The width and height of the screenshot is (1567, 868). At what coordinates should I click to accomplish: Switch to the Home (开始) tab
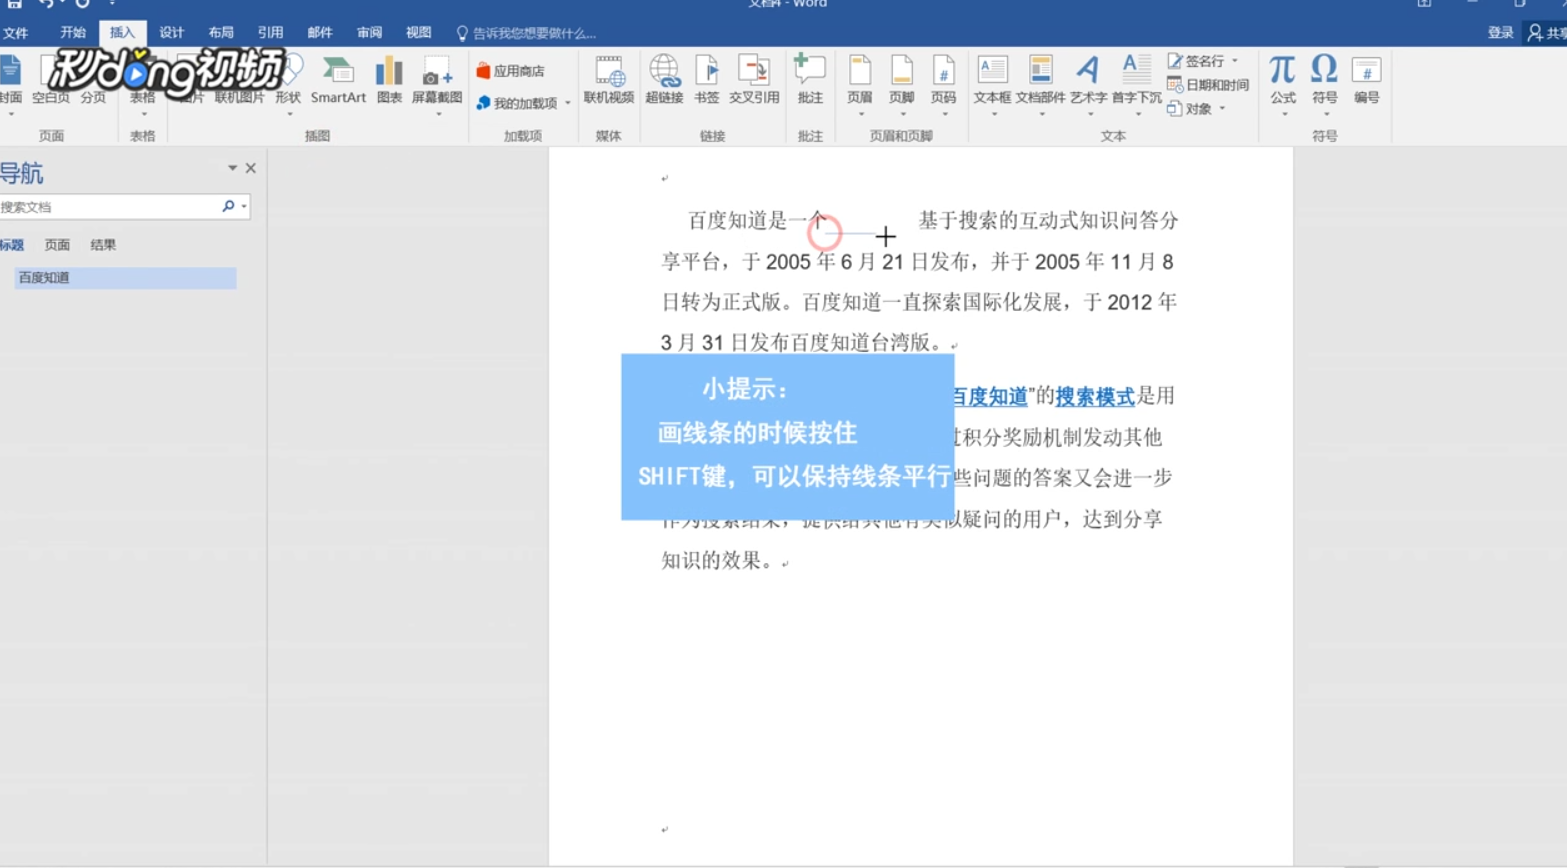coord(73,33)
